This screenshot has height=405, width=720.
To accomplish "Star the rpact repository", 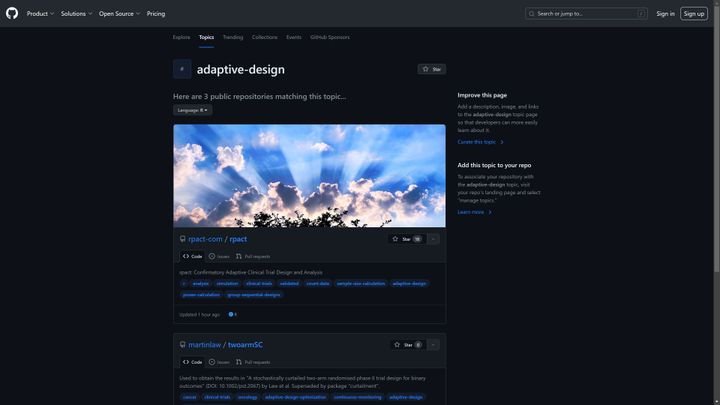I will click(407, 239).
